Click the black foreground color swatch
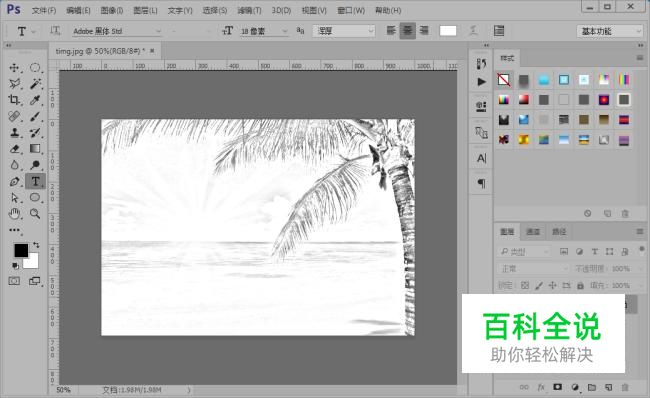The width and height of the screenshot is (650, 398). 21,250
